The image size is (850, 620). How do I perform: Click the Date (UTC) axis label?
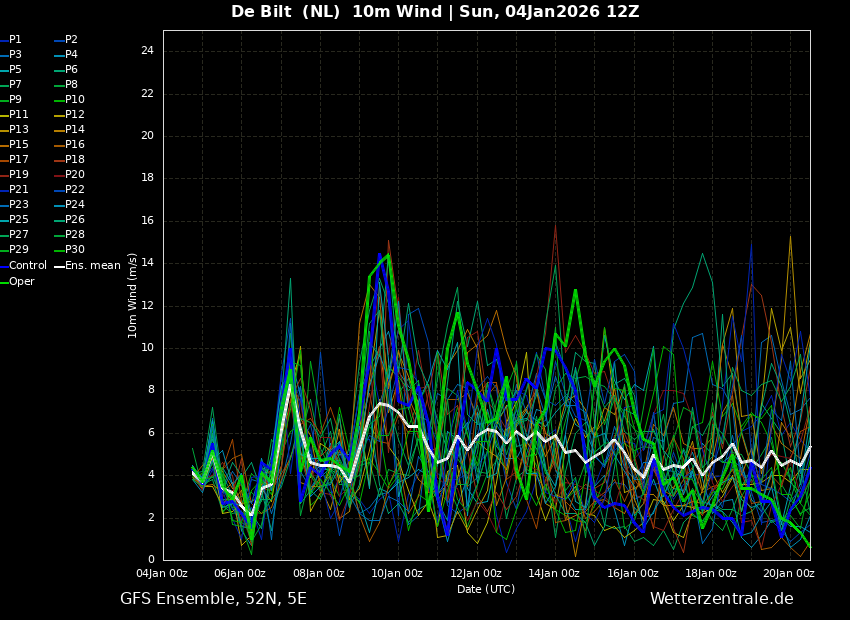(486, 589)
